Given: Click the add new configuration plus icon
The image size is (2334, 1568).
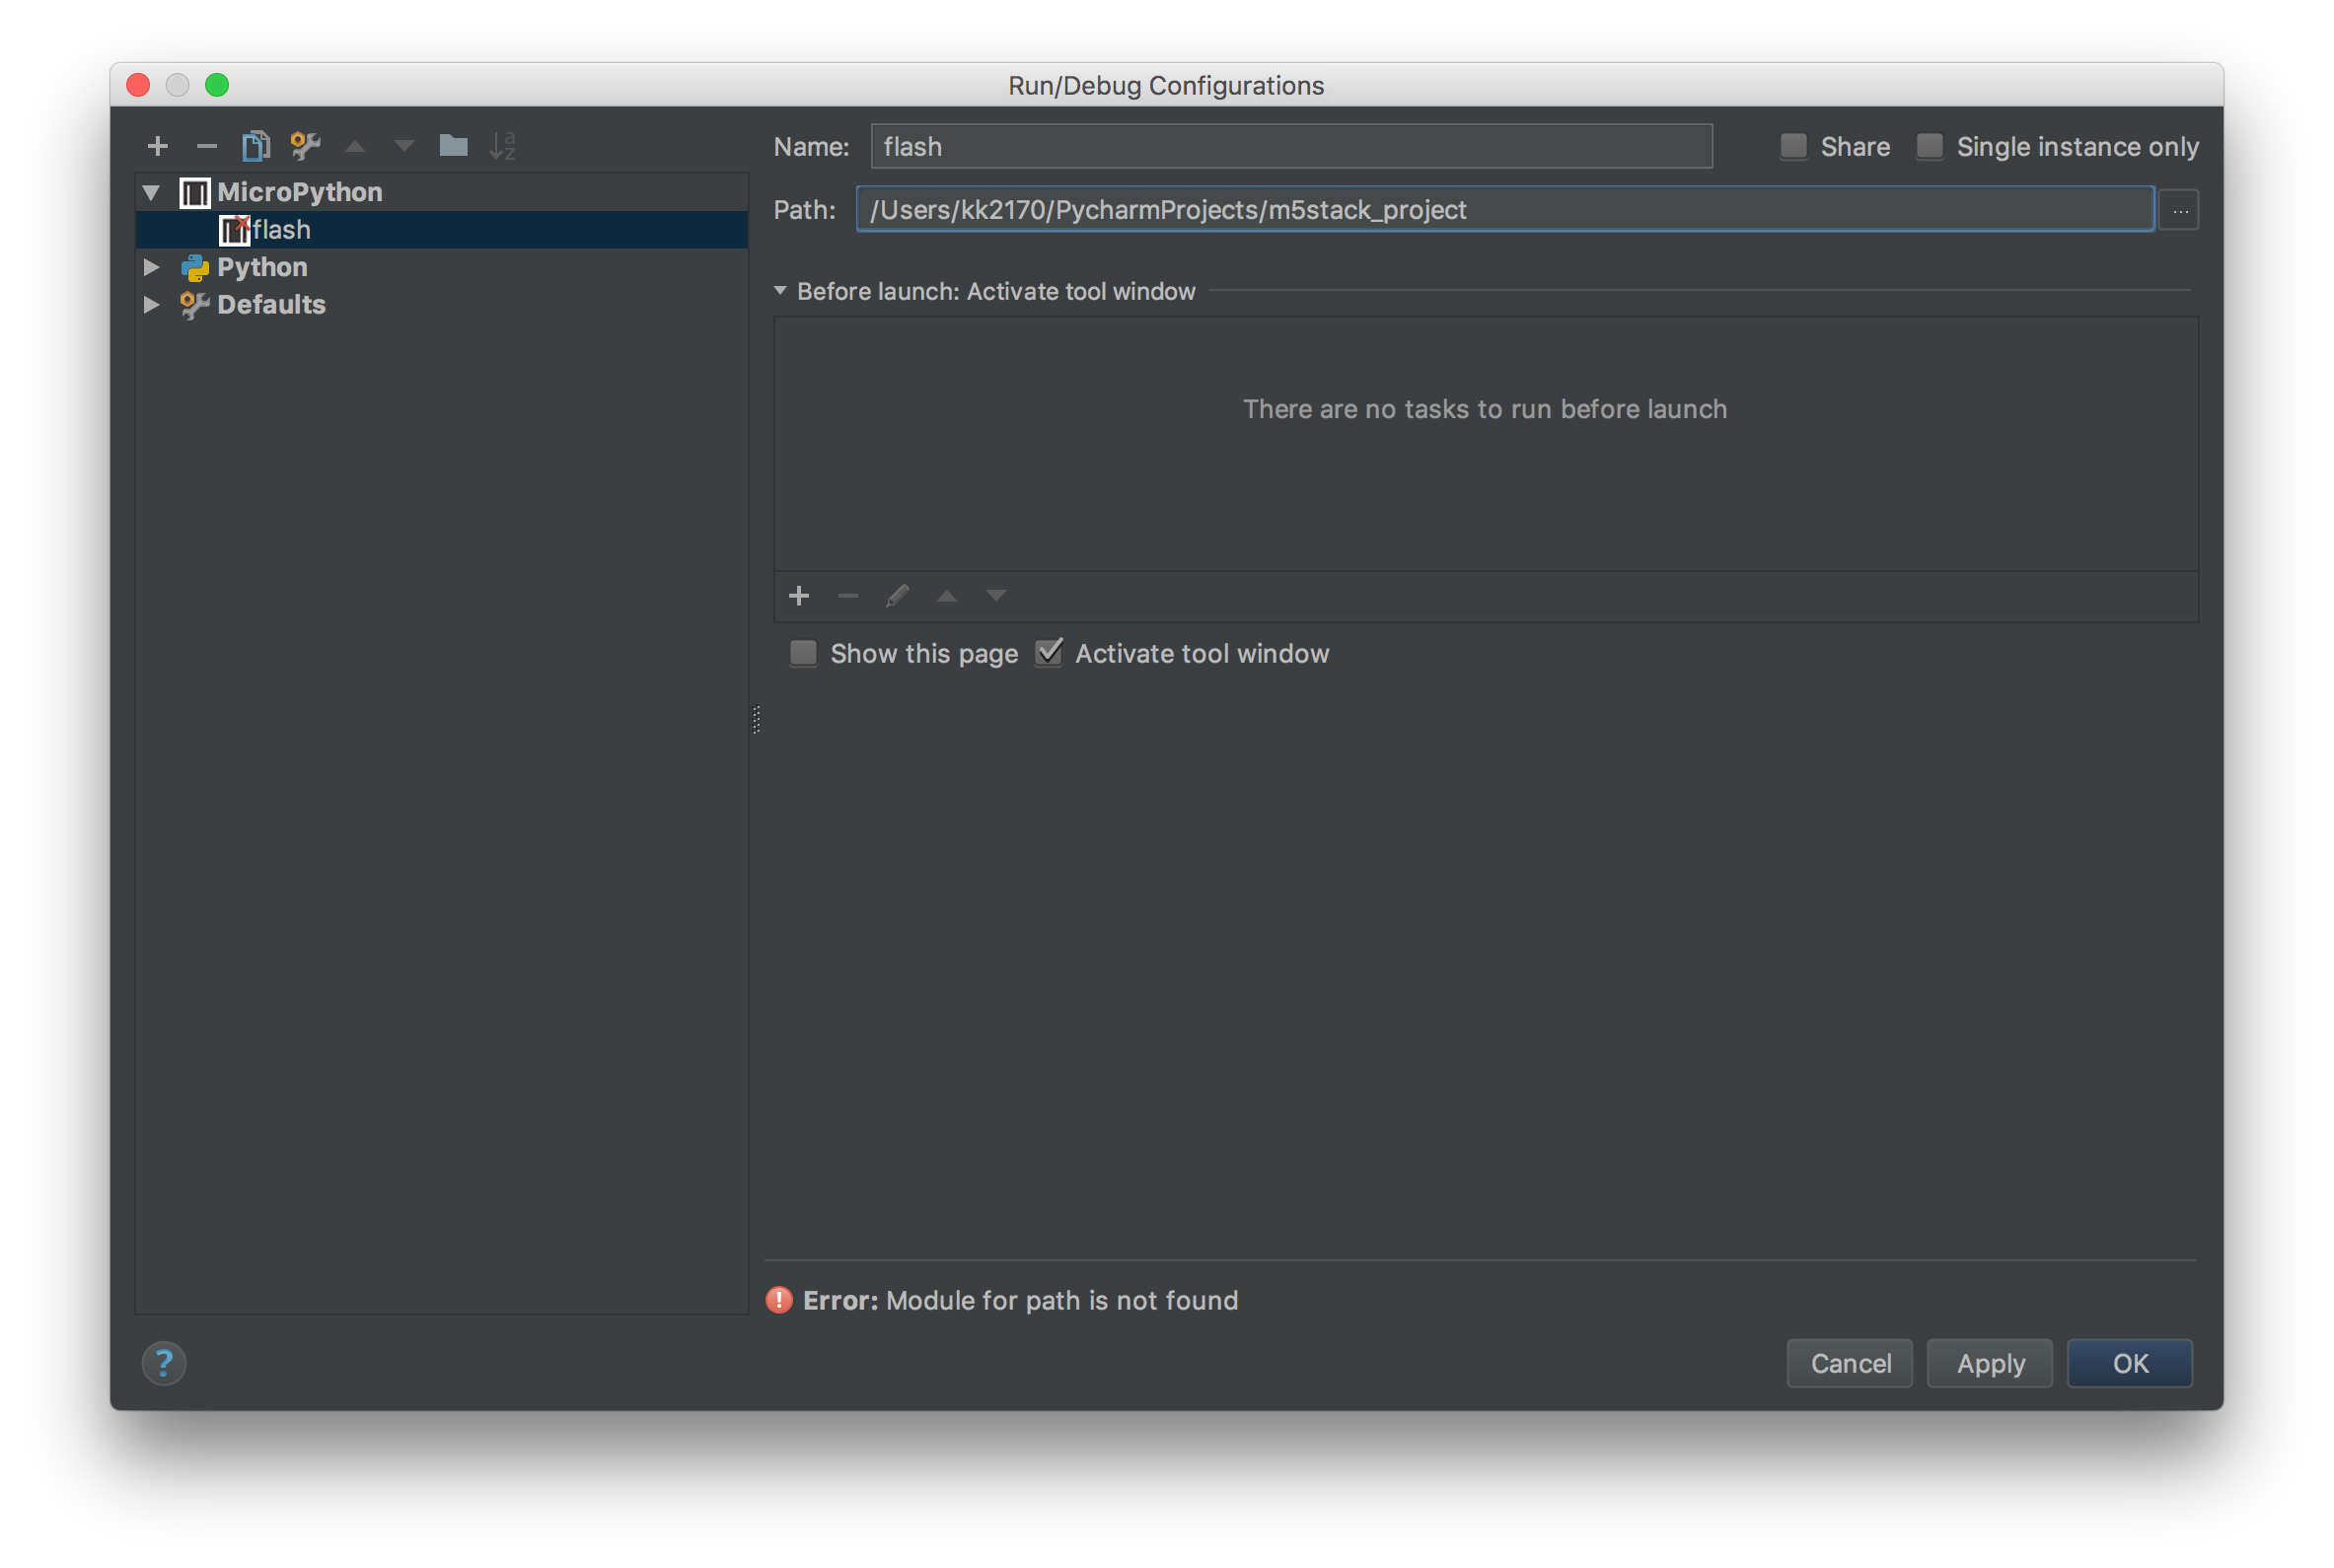Looking at the screenshot, I should (x=157, y=146).
